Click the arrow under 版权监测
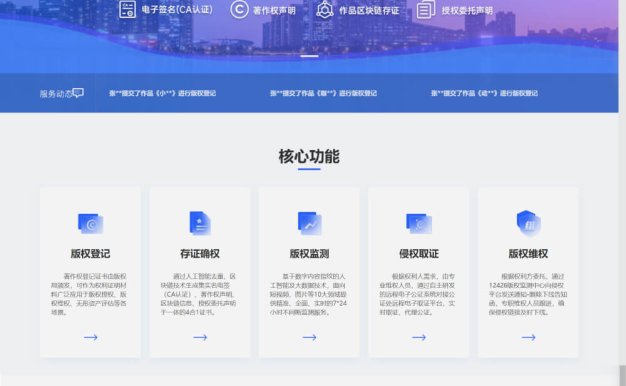The height and width of the screenshot is (386, 626). pos(309,337)
